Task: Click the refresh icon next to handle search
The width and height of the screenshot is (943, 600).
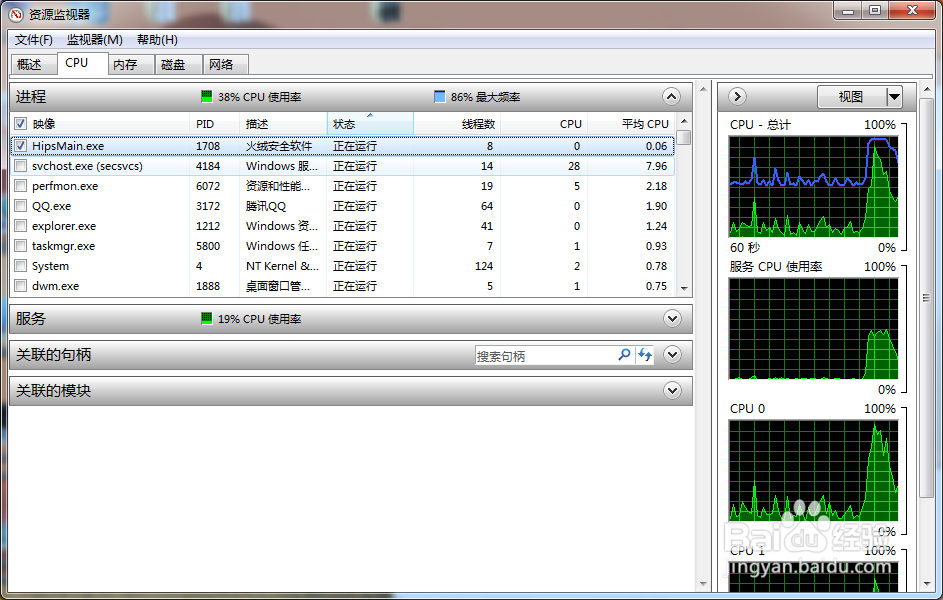Action: point(645,355)
